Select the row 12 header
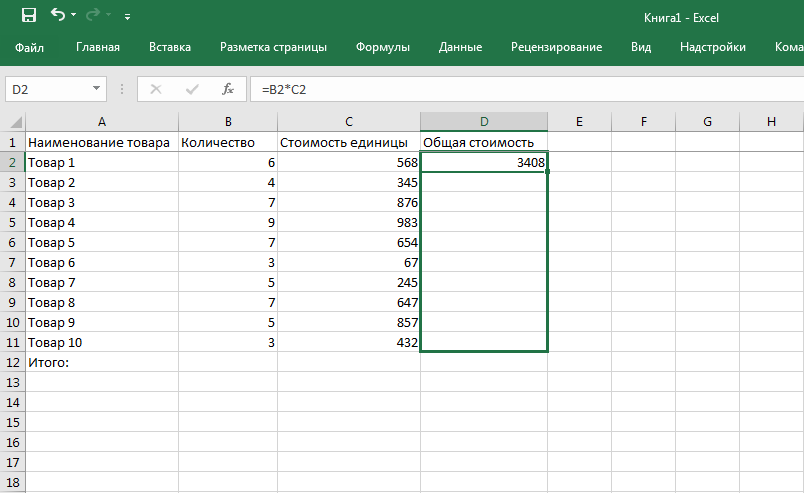Screen dimensions: 804x493 coord(12,362)
